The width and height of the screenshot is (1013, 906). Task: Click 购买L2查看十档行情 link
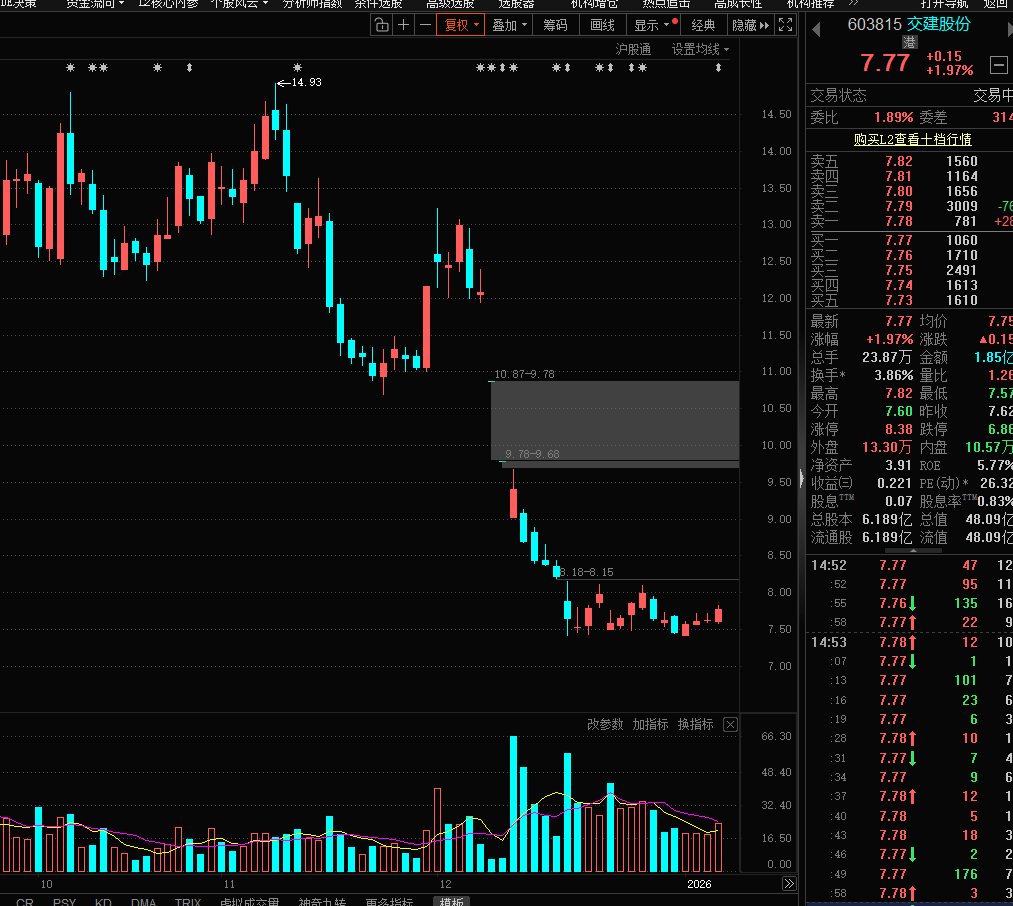click(x=912, y=140)
